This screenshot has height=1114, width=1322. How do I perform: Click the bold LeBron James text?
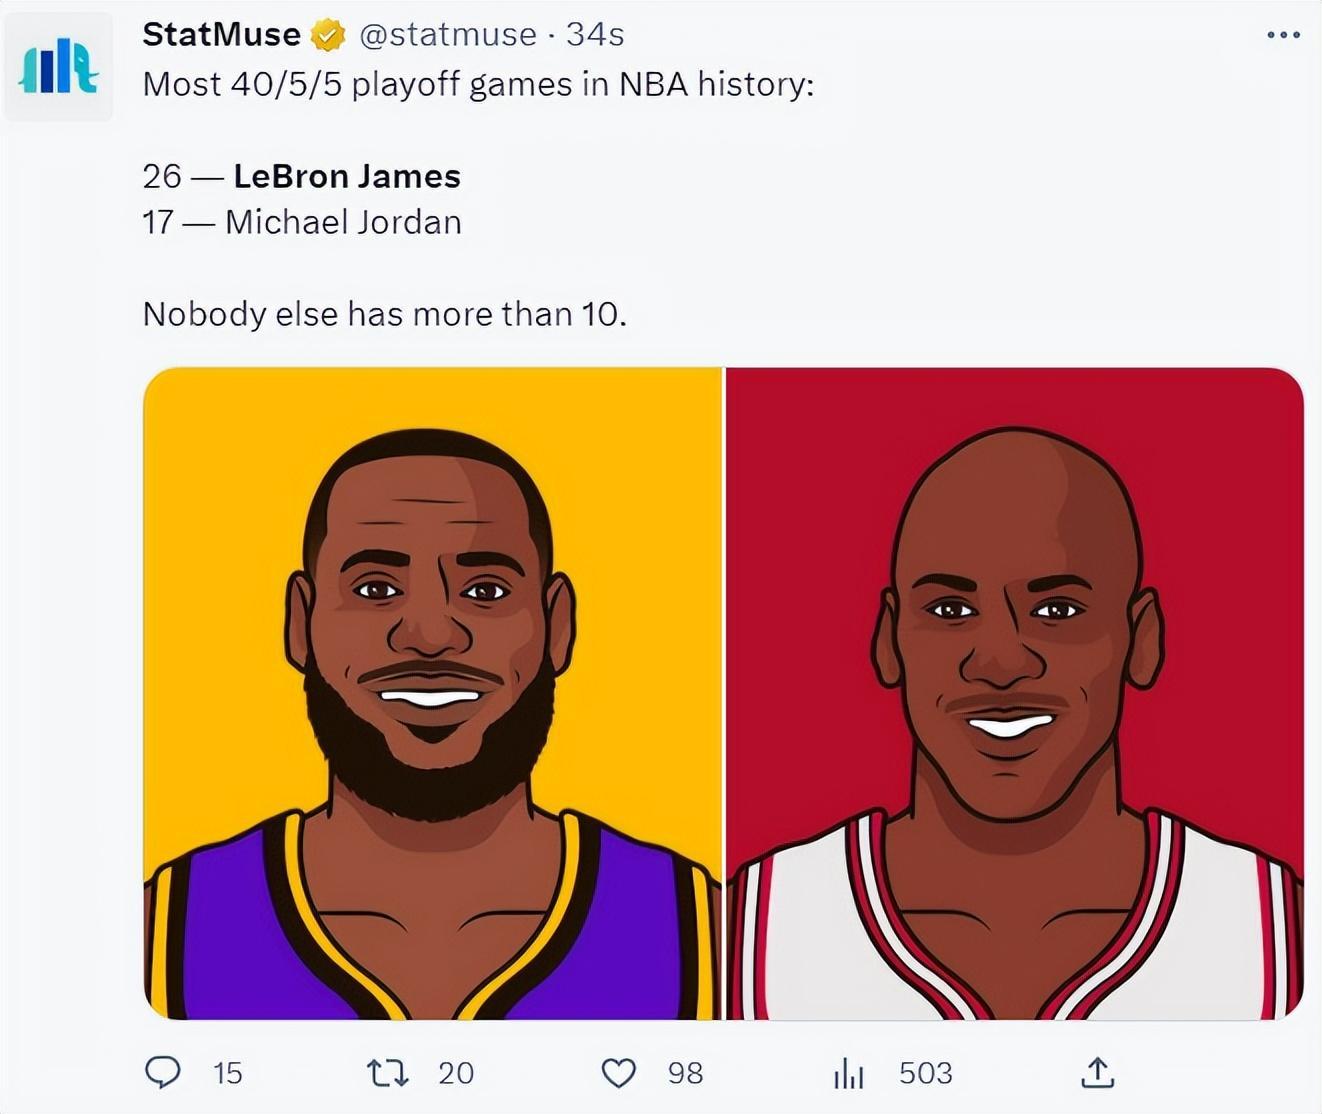347,177
